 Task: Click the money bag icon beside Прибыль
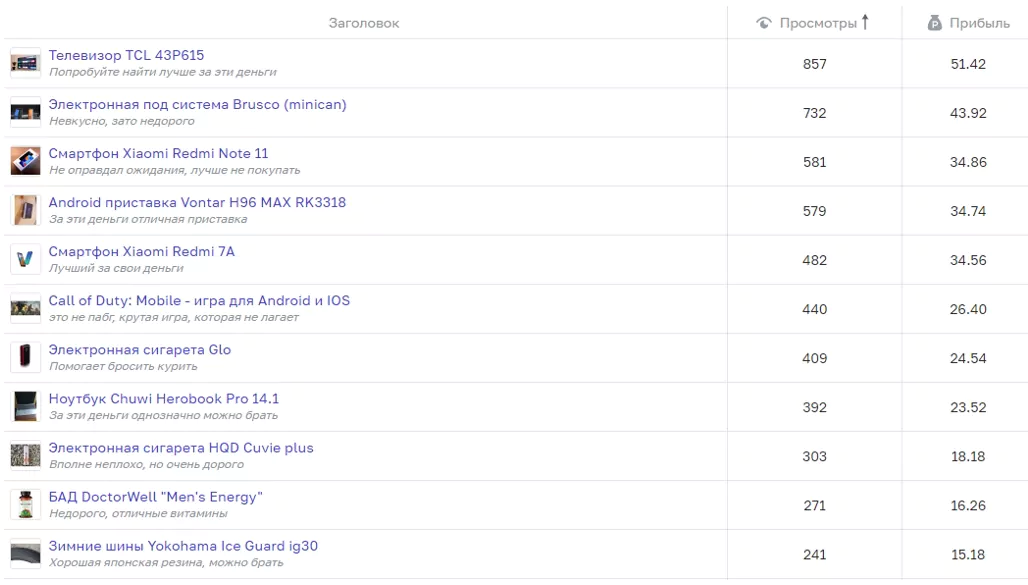tap(935, 23)
